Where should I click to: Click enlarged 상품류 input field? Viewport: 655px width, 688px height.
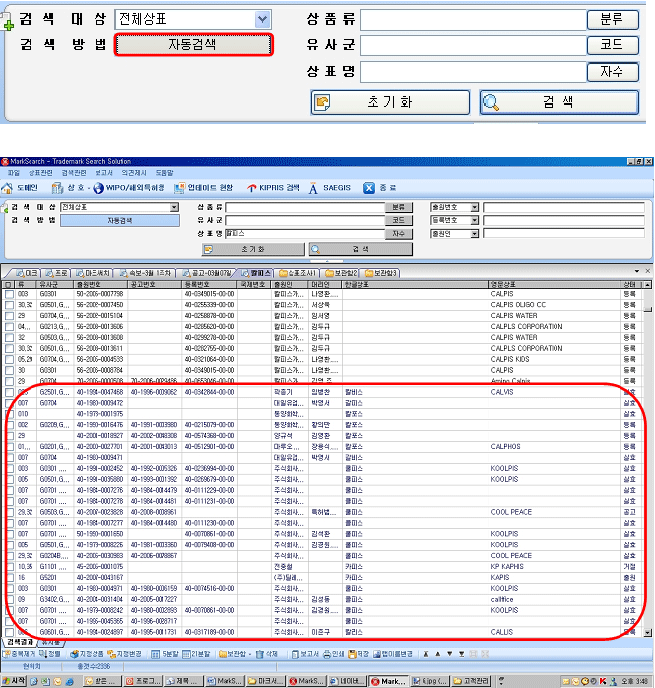coord(473,20)
